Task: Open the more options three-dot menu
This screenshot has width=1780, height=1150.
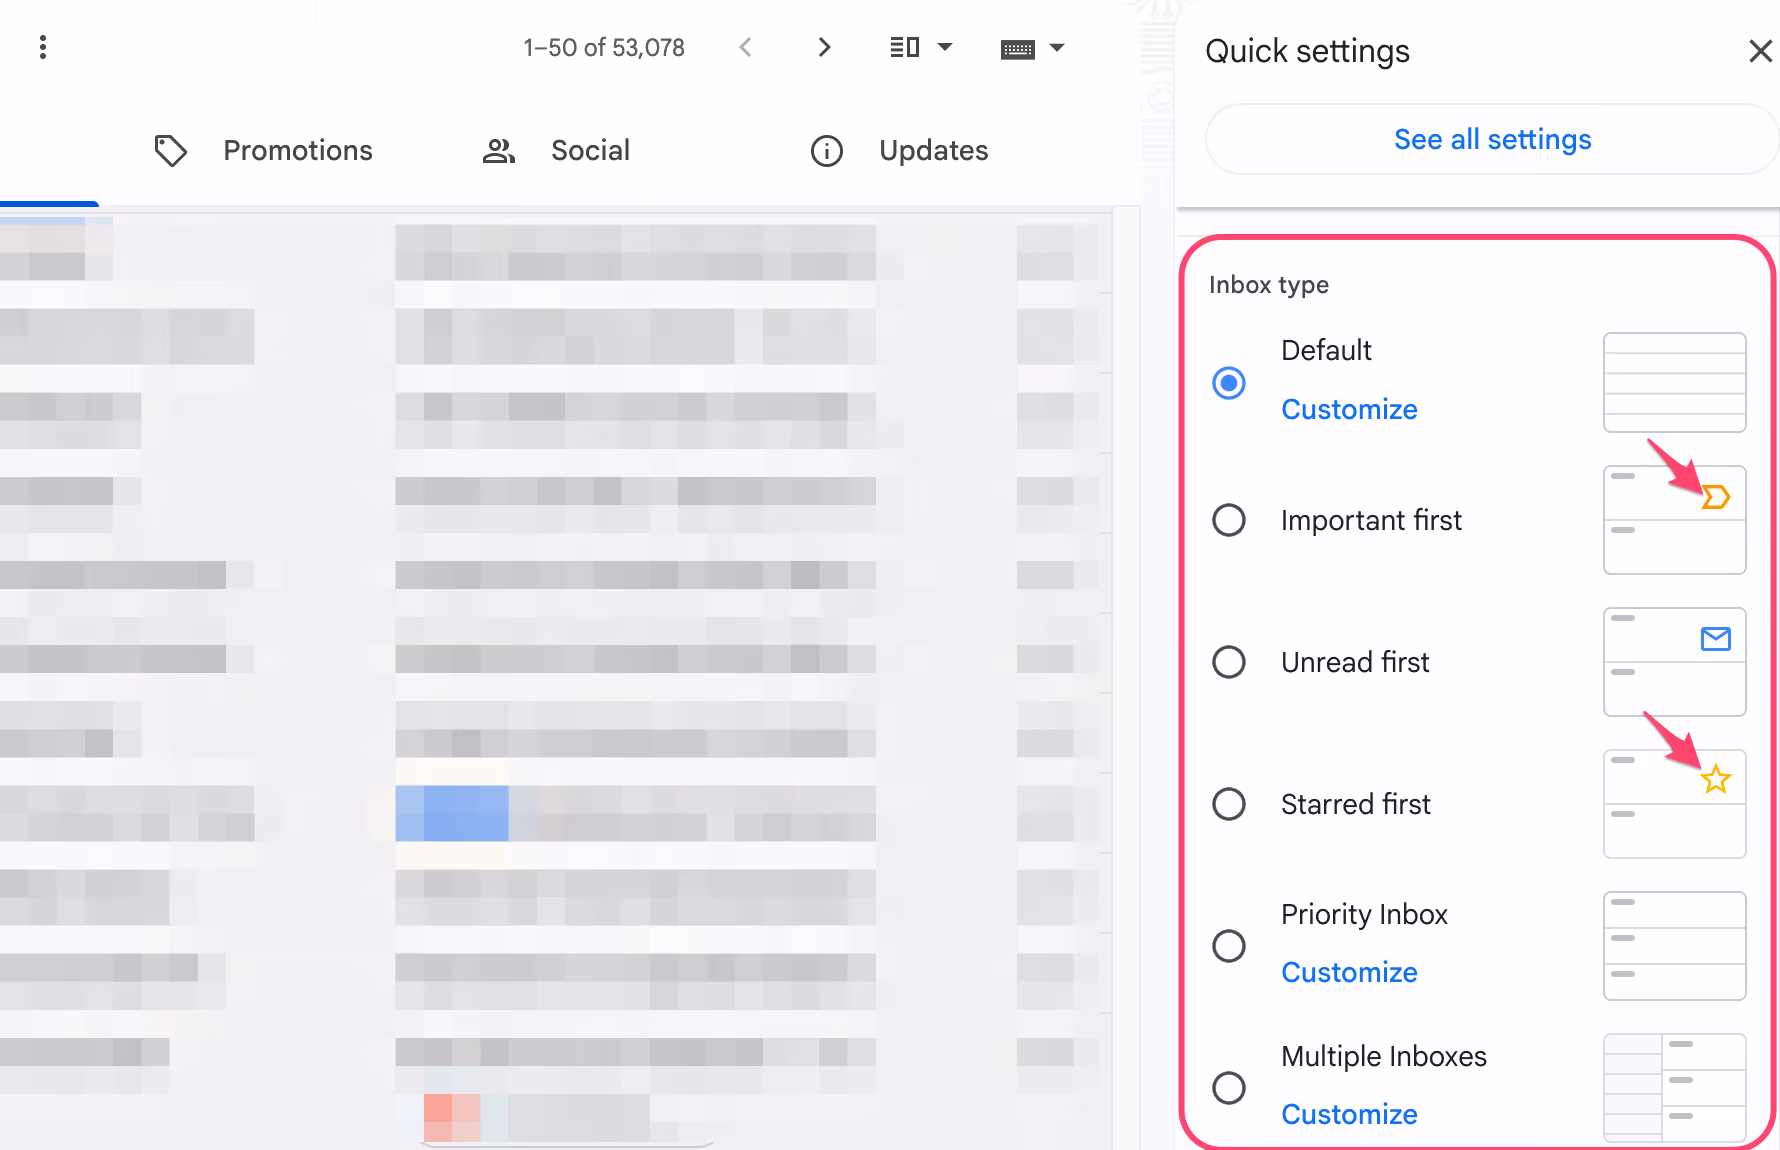Action: pyautogui.click(x=43, y=47)
